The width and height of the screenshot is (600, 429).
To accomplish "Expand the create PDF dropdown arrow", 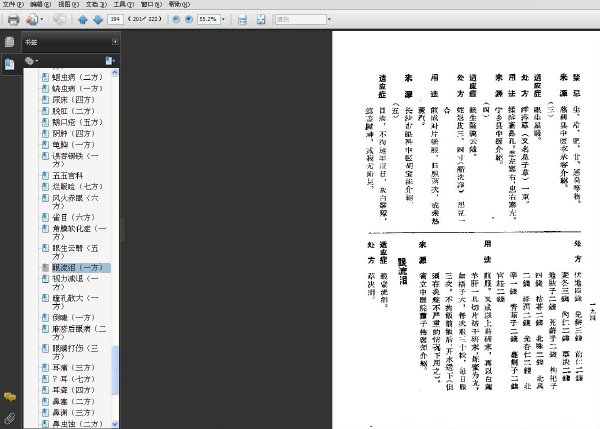I will (x=42, y=19).
